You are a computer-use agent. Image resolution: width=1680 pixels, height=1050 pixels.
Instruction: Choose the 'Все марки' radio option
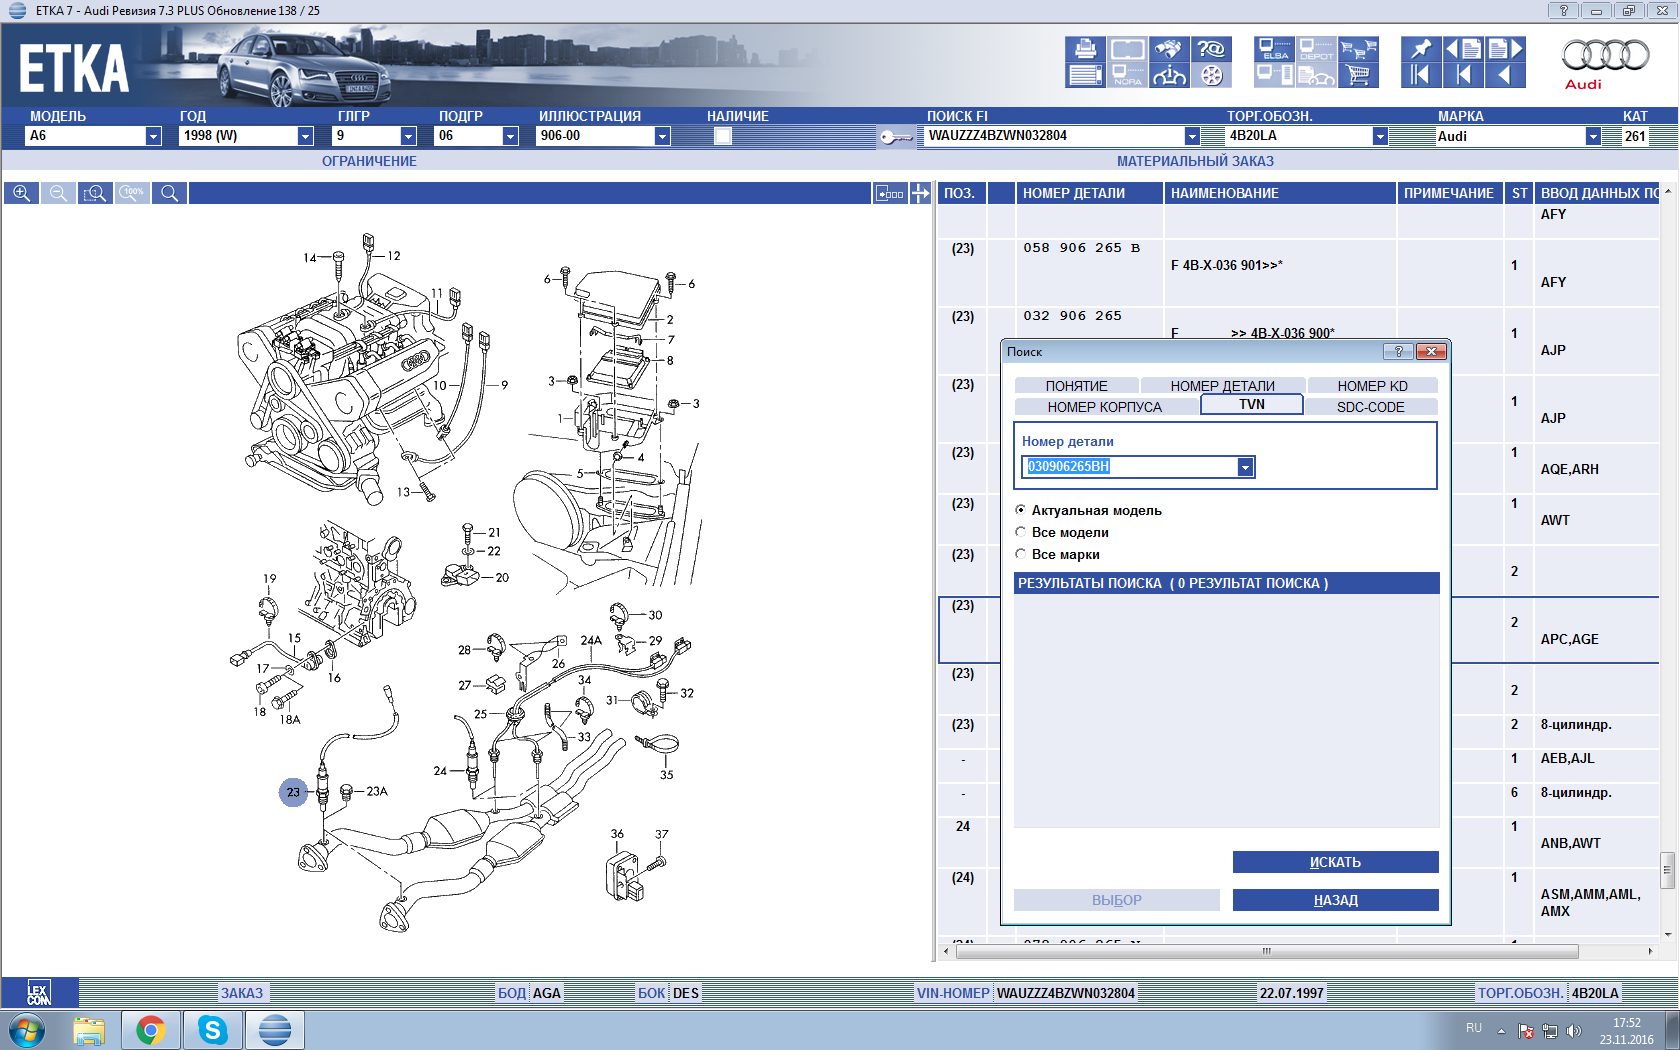tap(1021, 554)
